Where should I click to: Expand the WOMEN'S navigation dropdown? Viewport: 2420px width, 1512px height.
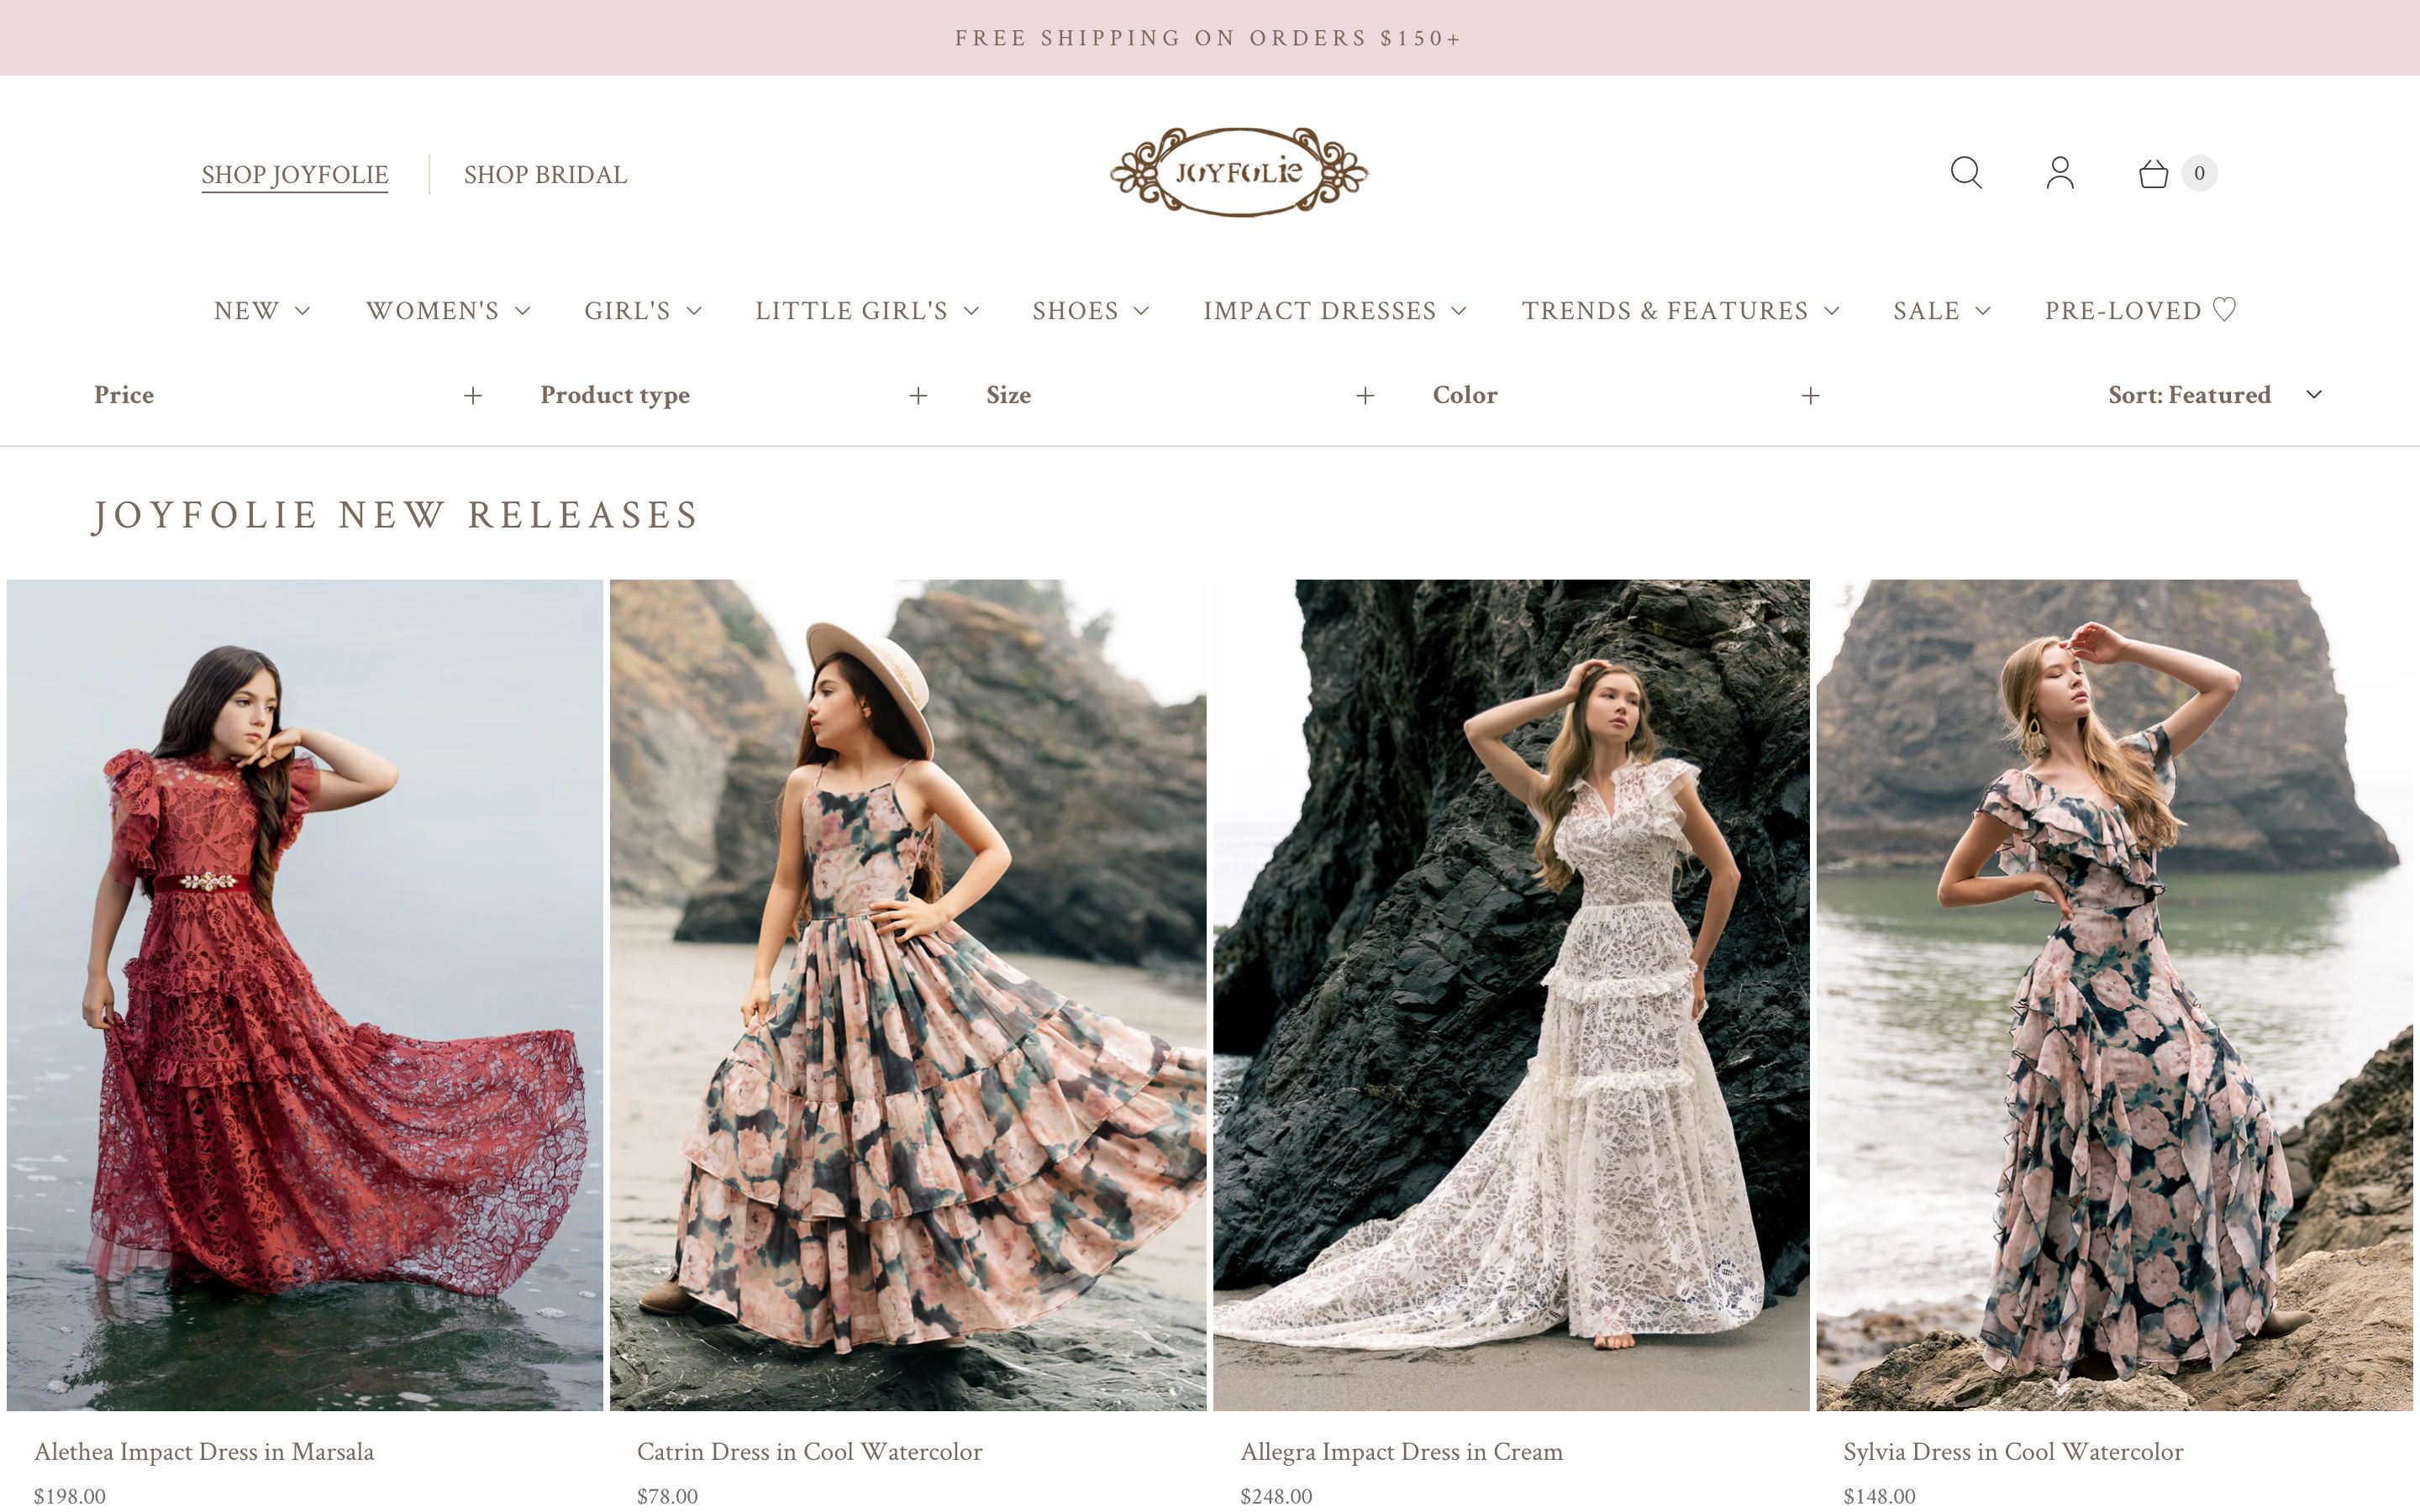point(445,310)
